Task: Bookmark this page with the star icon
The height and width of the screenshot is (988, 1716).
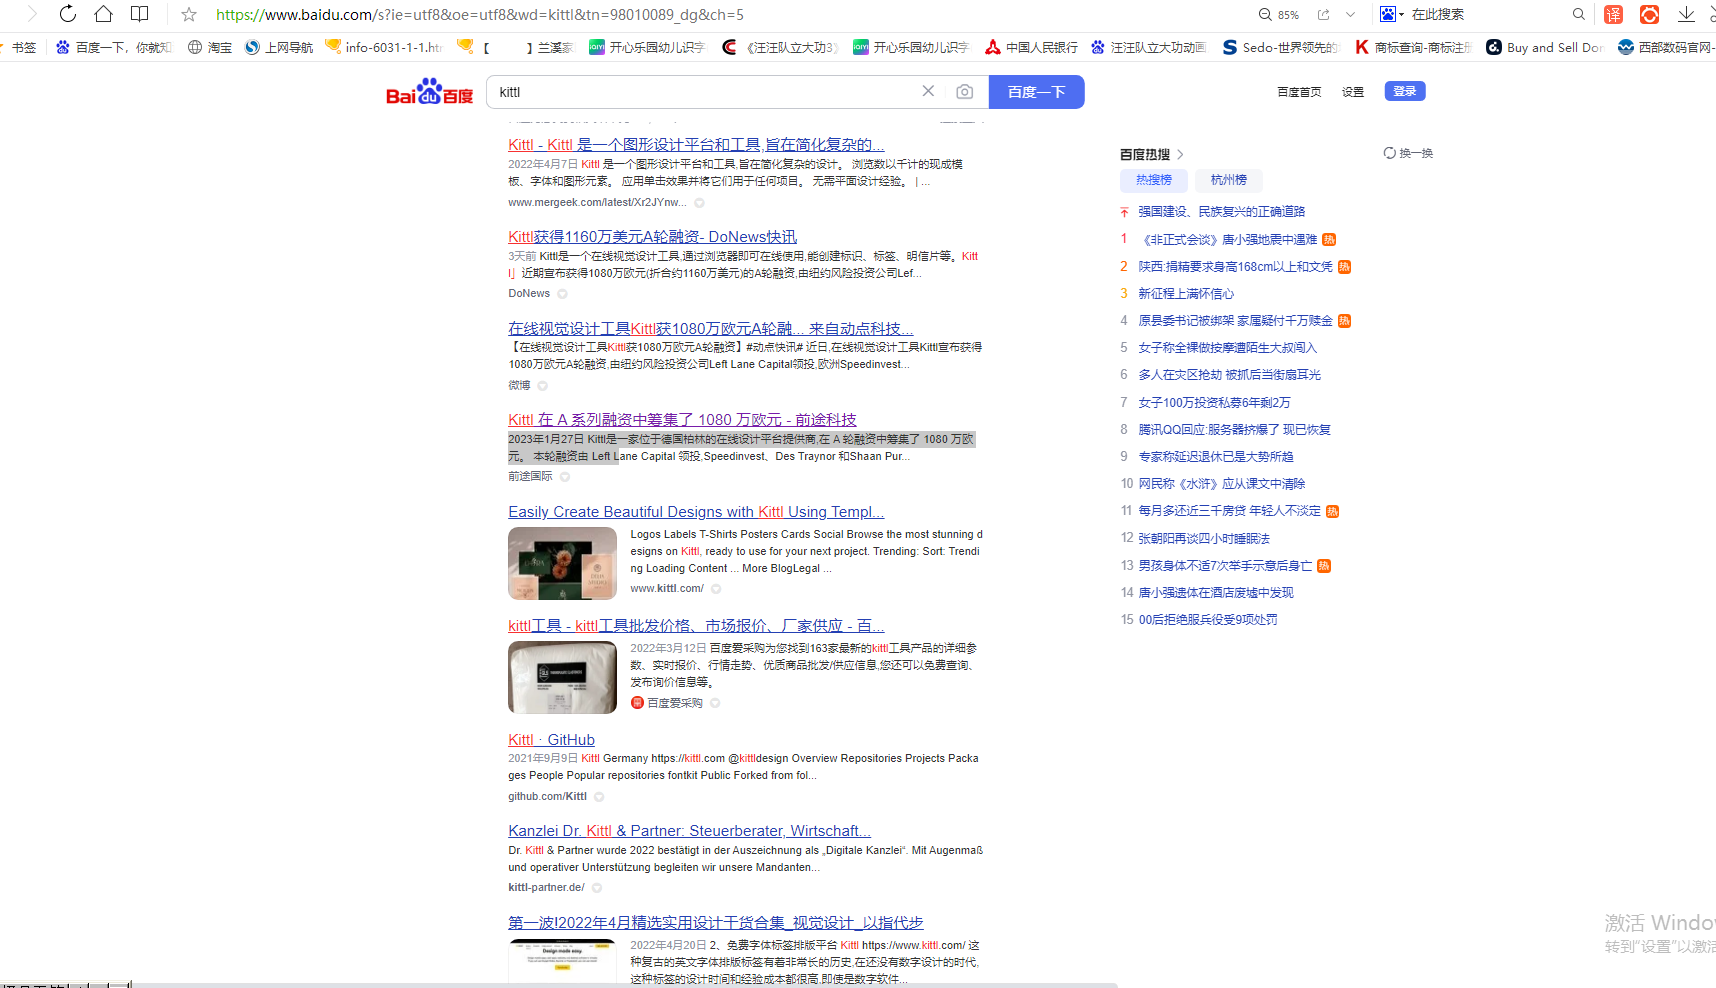Action: point(189,14)
